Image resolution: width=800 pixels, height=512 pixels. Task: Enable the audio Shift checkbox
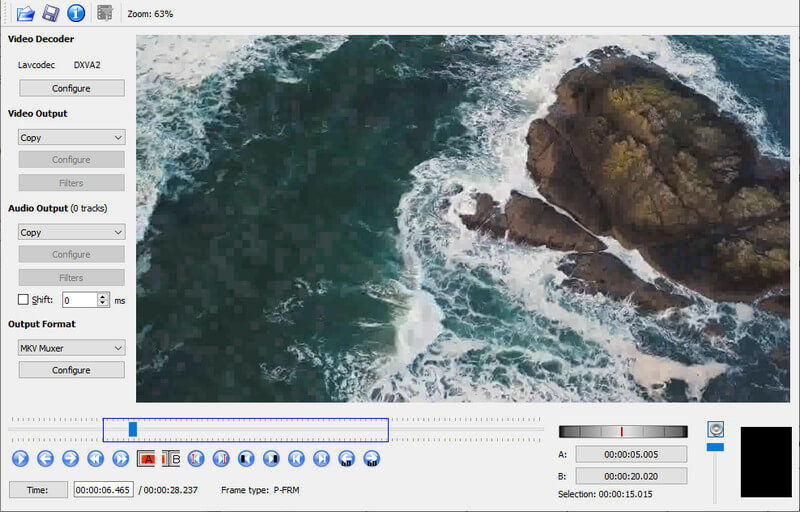coord(23,299)
